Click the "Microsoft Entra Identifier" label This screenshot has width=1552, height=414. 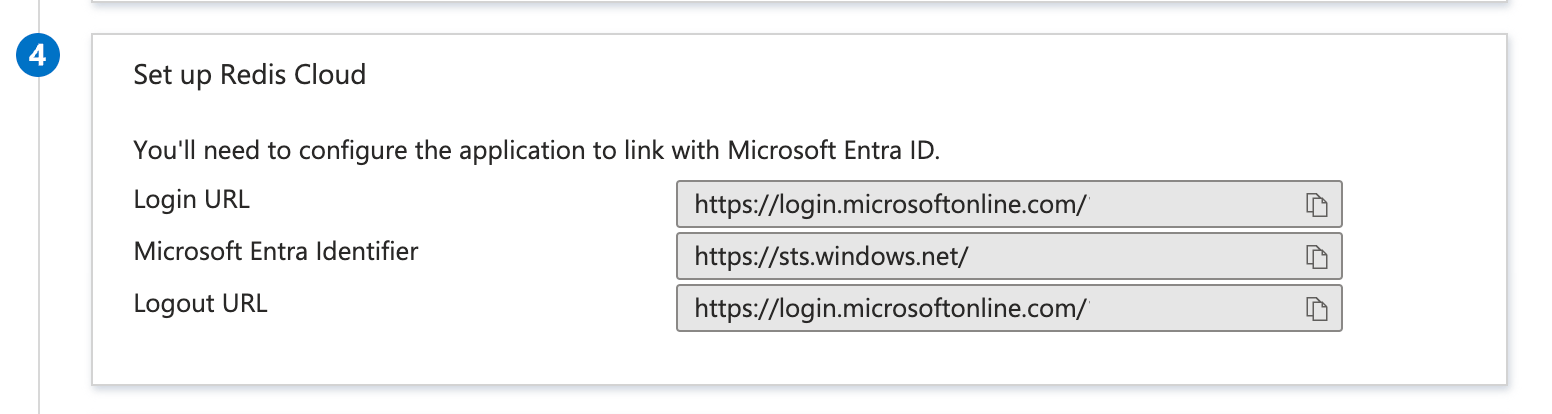coord(275,251)
